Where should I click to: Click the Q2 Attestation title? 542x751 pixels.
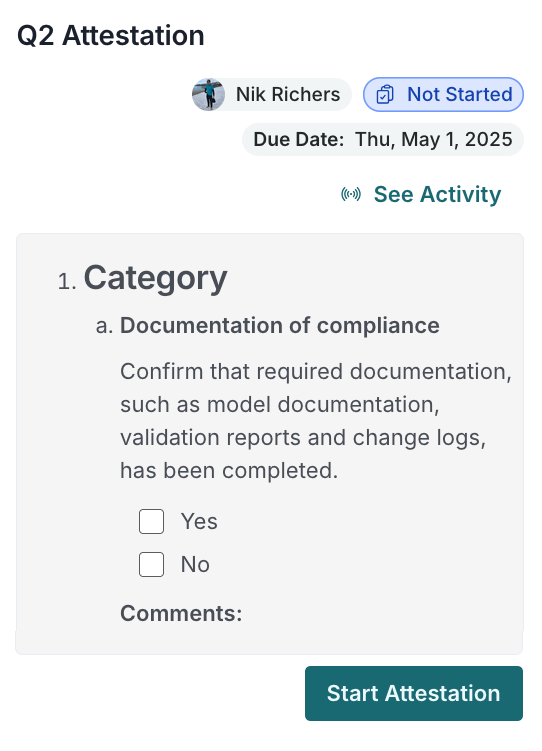pos(111,35)
